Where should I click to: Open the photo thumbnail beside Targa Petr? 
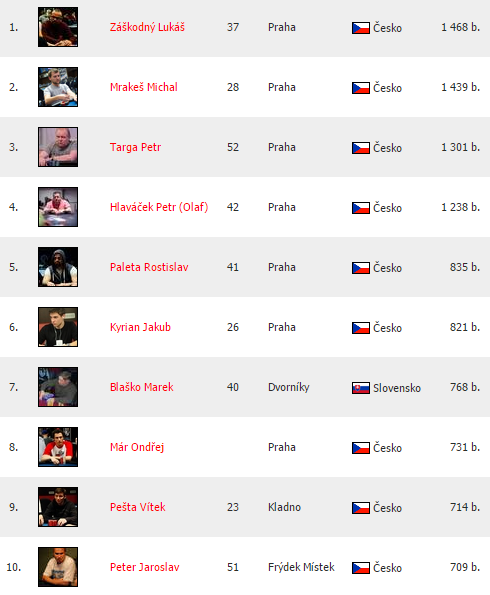(x=58, y=147)
